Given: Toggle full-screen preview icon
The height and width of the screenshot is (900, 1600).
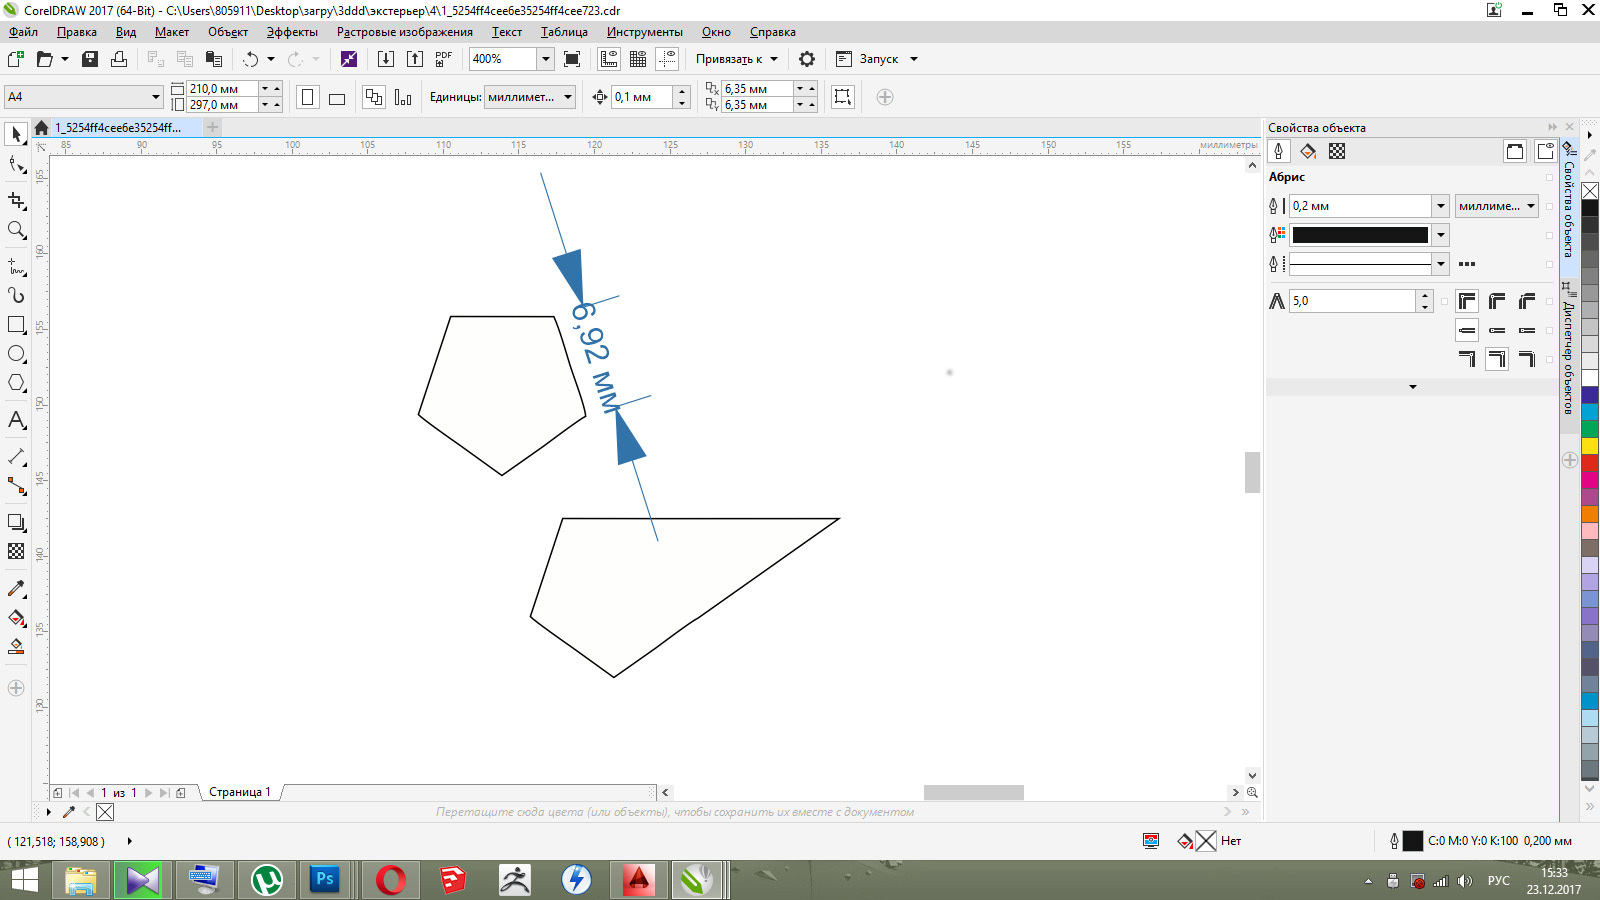Looking at the screenshot, I should (572, 59).
